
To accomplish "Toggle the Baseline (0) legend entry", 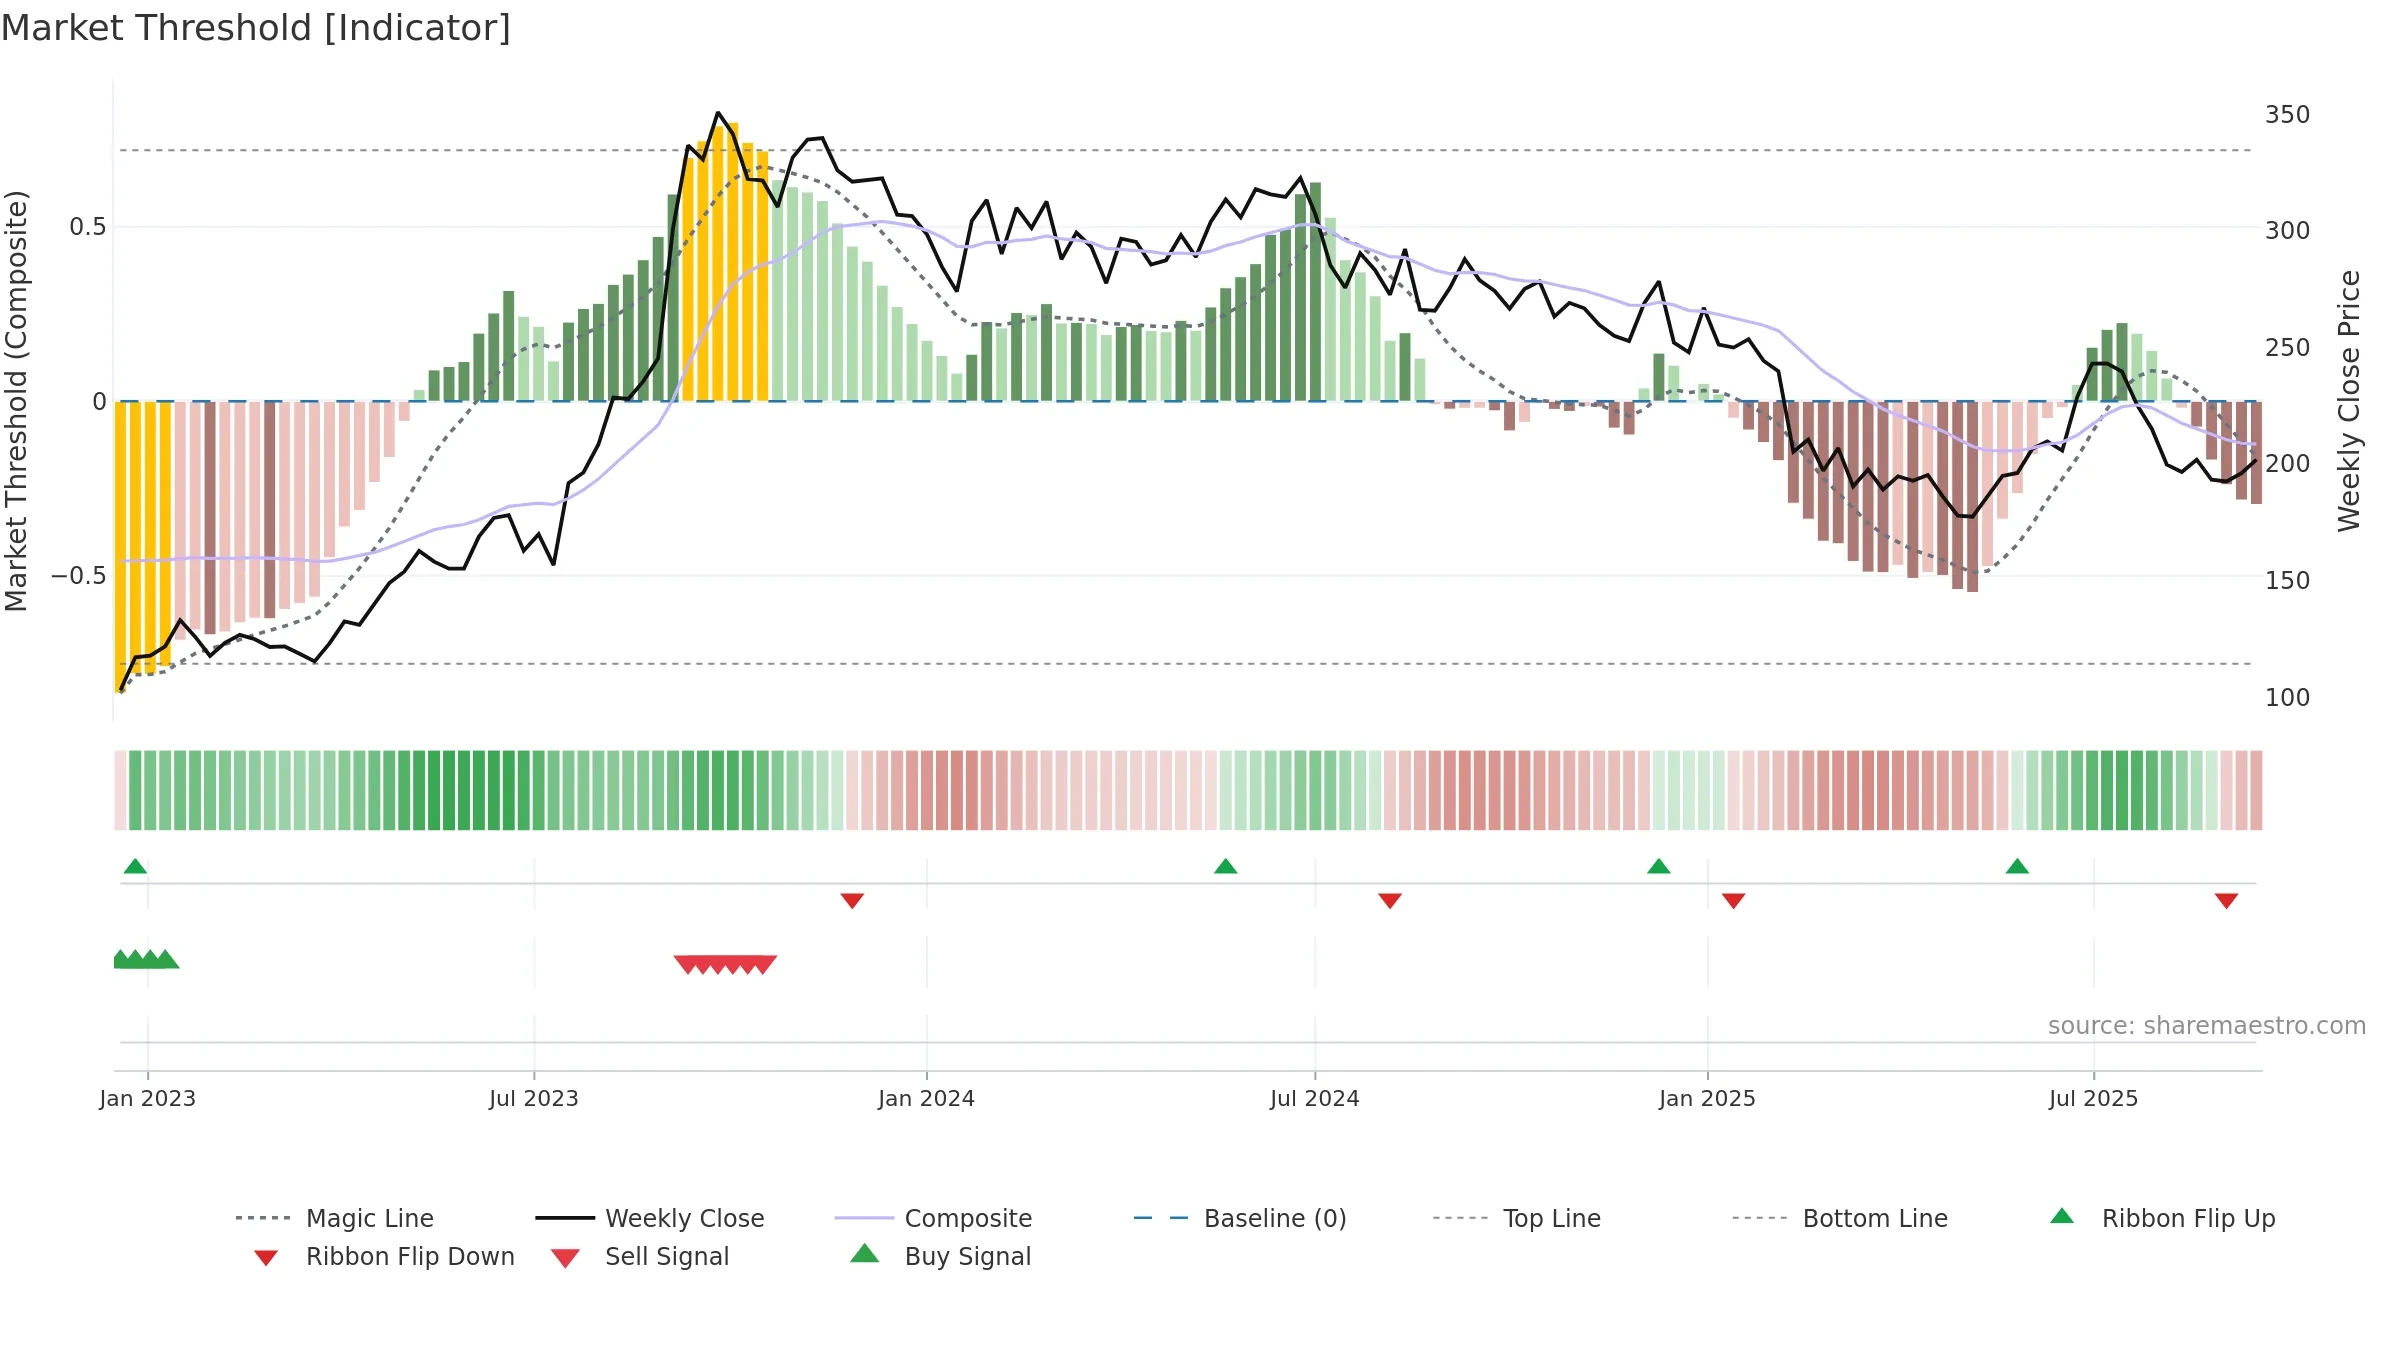I will point(1240,1218).
